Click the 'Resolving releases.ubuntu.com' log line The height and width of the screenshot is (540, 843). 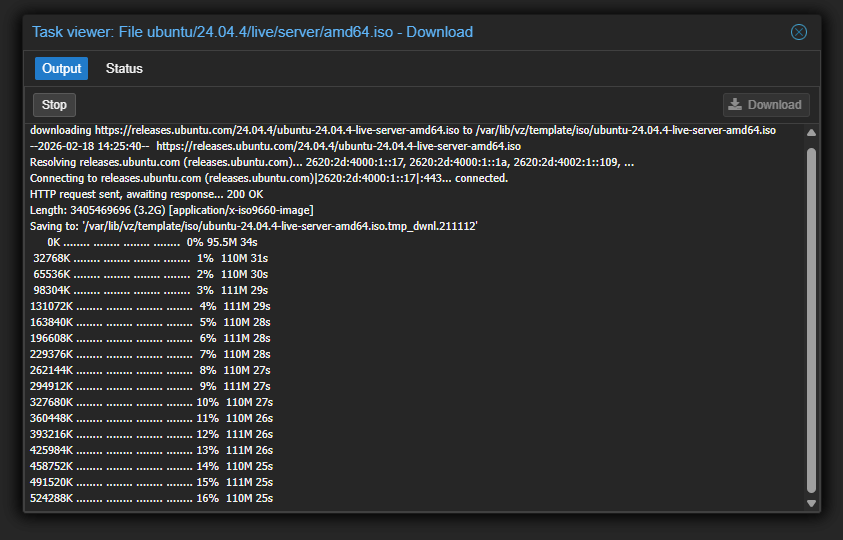click(331, 162)
